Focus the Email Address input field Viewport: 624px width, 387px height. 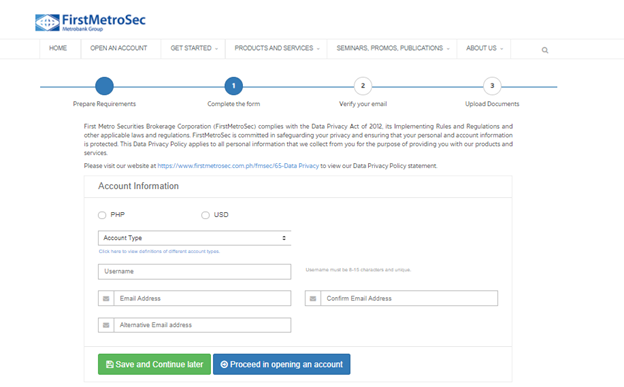click(x=203, y=298)
